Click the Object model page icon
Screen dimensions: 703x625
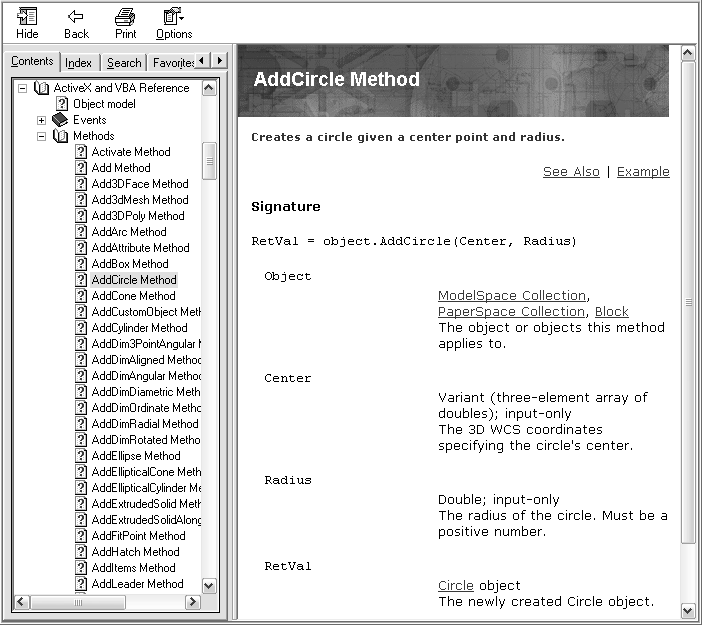coord(62,104)
